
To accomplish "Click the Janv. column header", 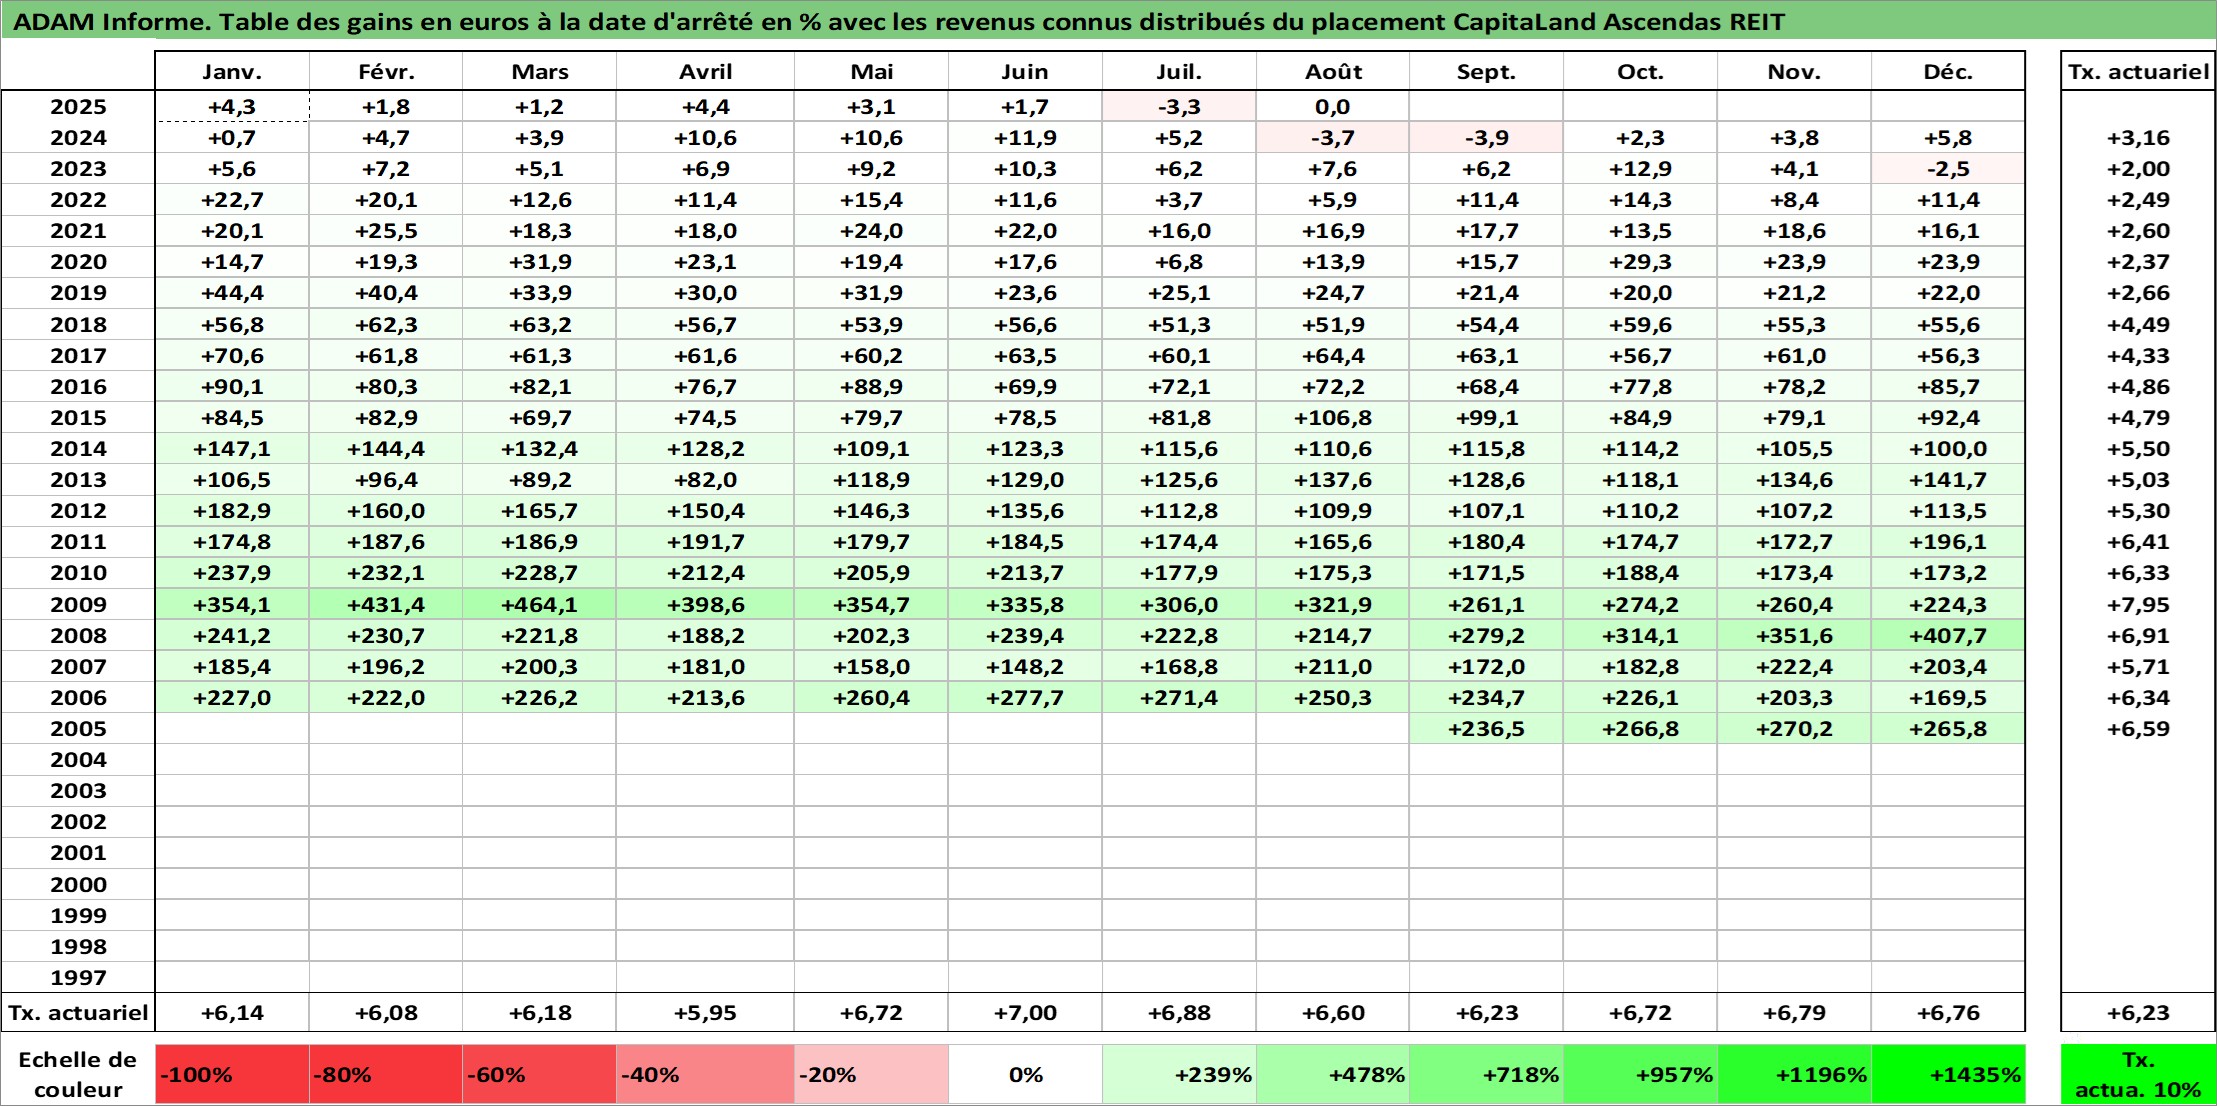I will tap(232, 72).
